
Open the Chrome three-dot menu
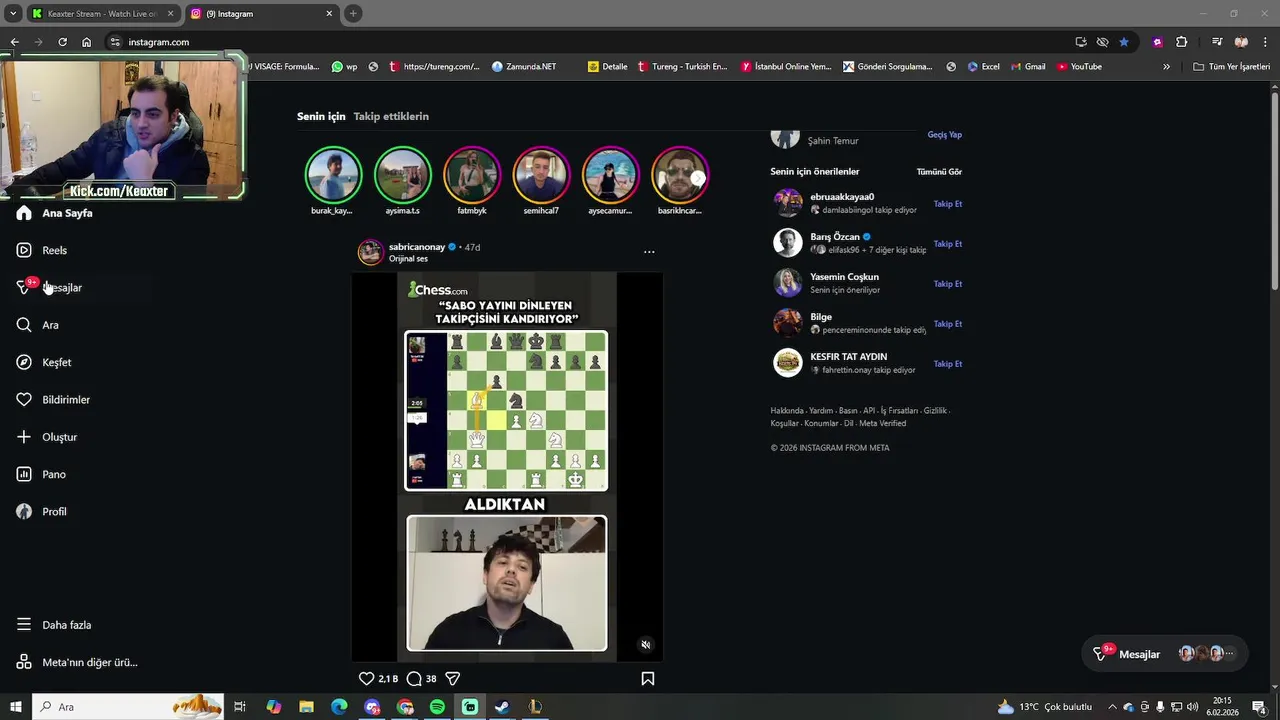(1265, 42)
